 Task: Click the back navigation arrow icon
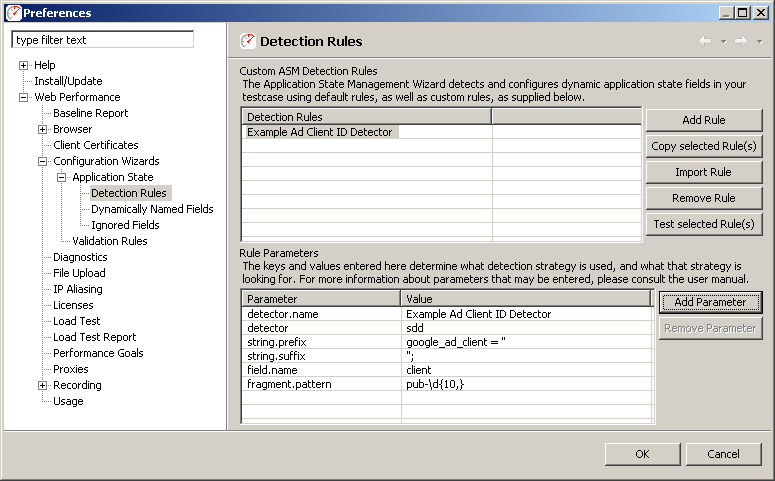[705, 41]
